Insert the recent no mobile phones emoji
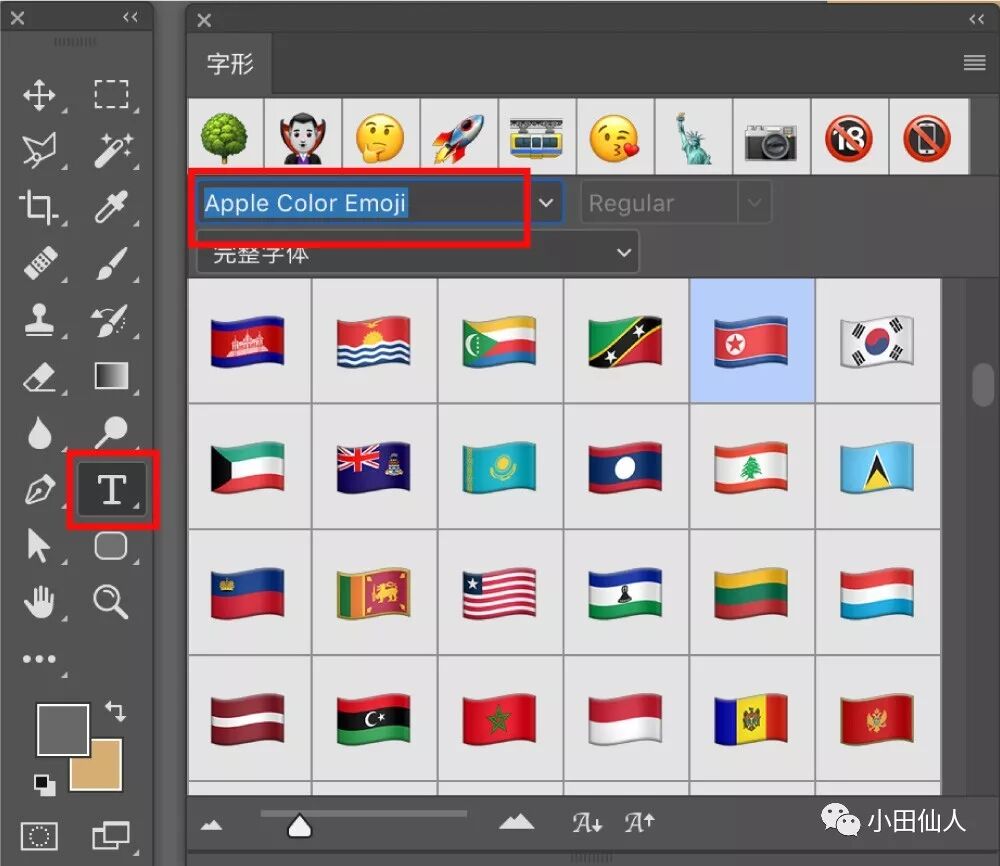The image size is (1000, 866). pyautogui.click(x=927, y=137)
